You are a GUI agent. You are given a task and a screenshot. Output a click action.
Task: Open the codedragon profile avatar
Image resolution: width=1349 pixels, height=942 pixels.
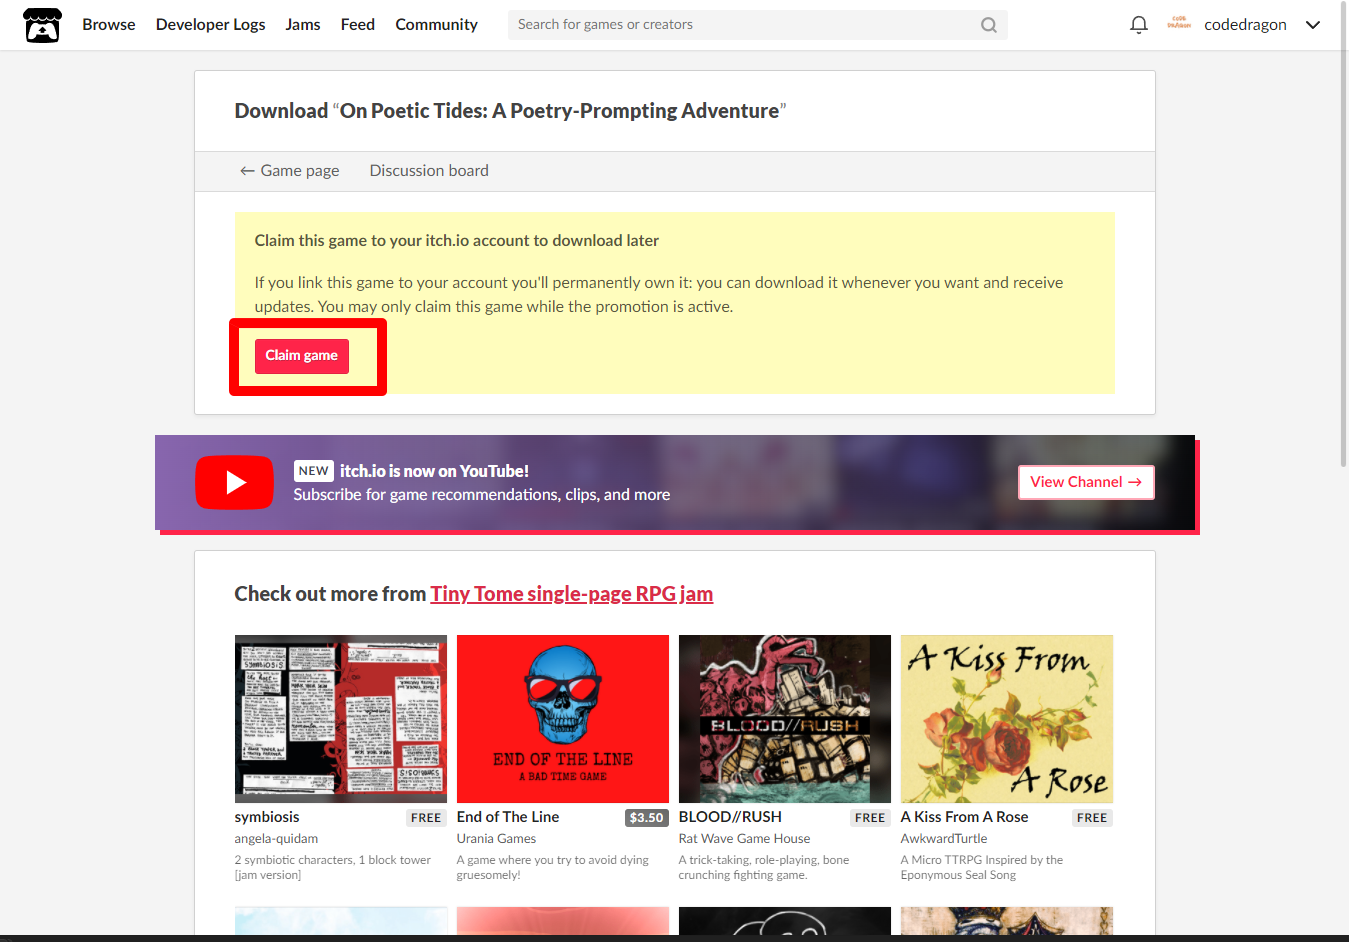point(1179,24)
